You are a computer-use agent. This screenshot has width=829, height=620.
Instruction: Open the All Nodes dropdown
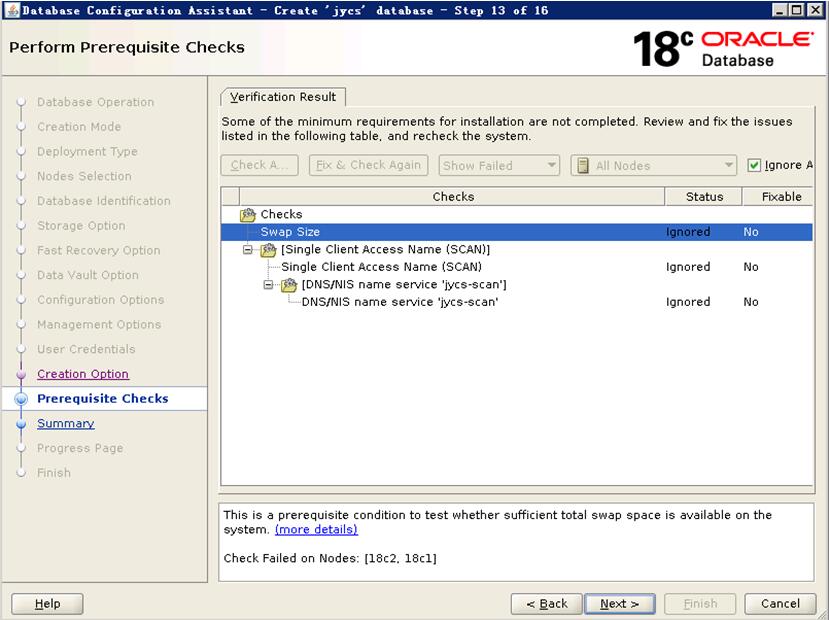coord(654,165)
